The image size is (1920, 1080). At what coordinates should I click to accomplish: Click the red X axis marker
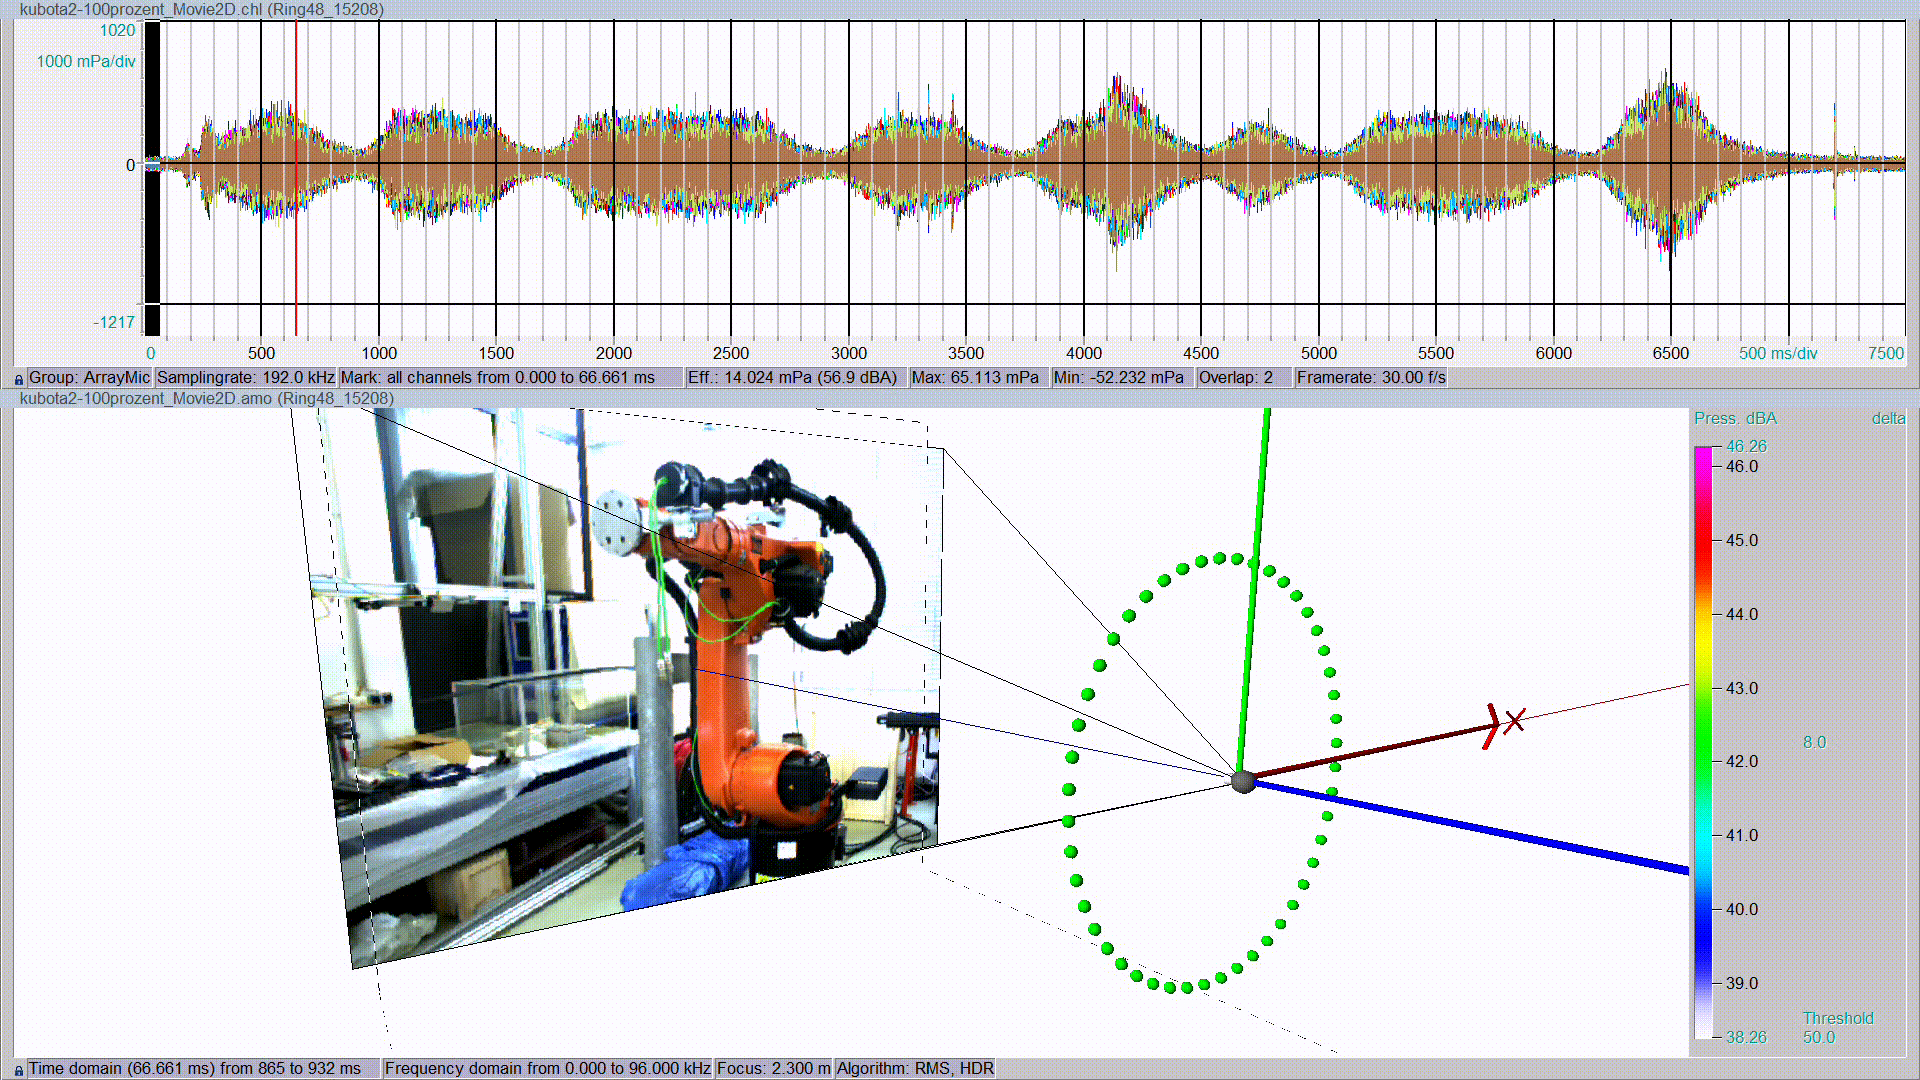click(x=1514, y=720)
